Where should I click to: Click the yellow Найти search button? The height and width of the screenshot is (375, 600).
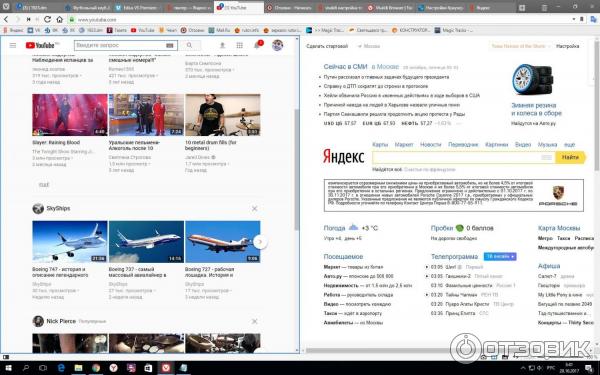click(x=571, y=157)
